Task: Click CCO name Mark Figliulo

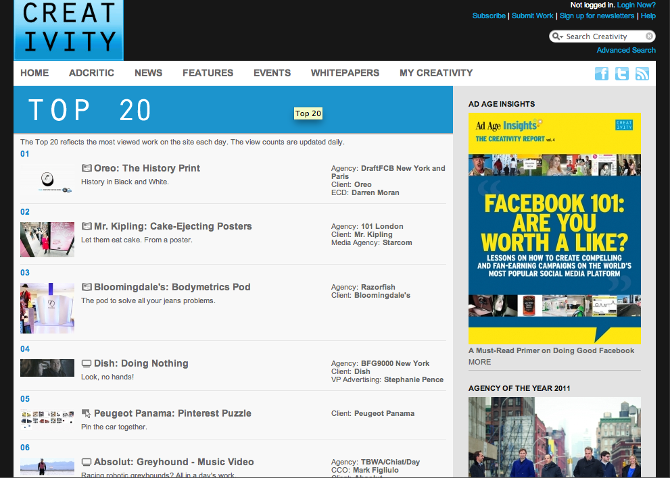Action: [376, 470]
